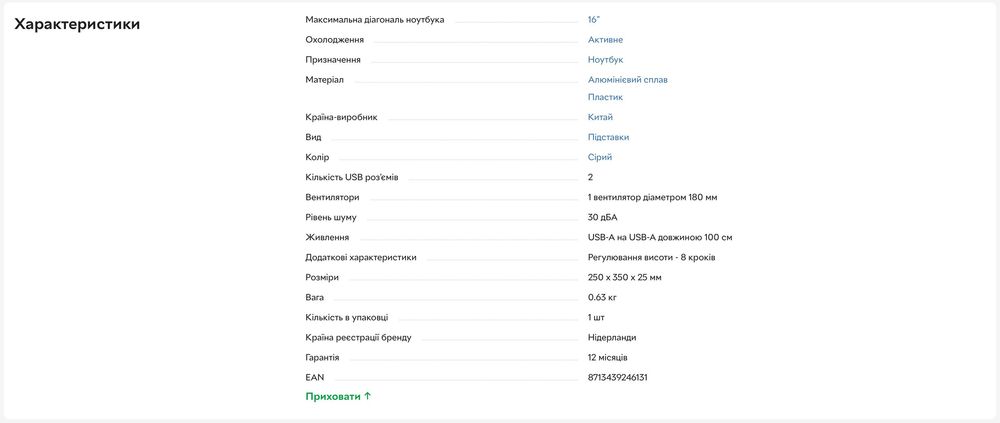Collapse specs with the Приховати link
This screenshot has height=423, width=1000.
(x=338, y=396)
